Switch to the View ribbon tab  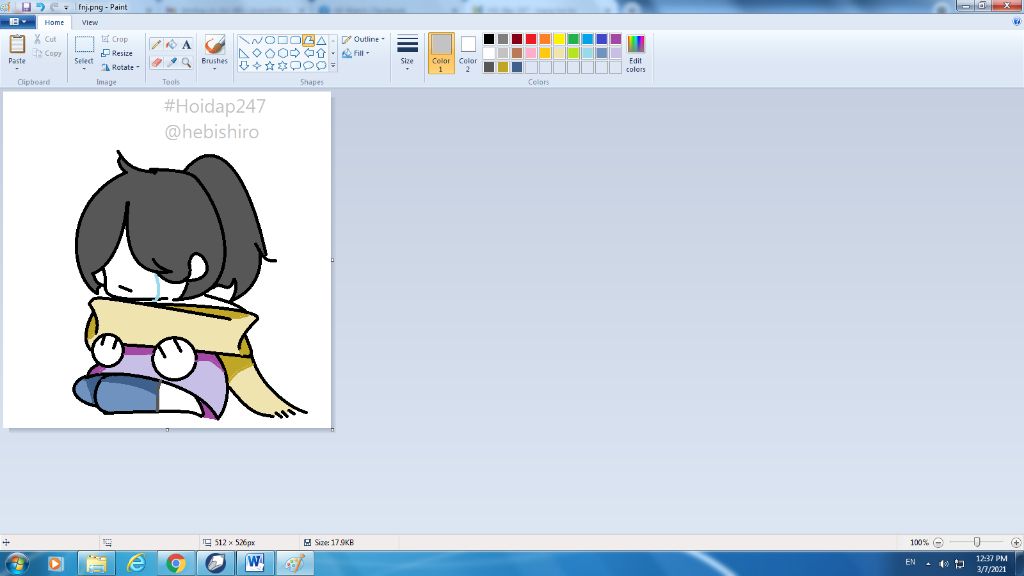click(89, 22)
